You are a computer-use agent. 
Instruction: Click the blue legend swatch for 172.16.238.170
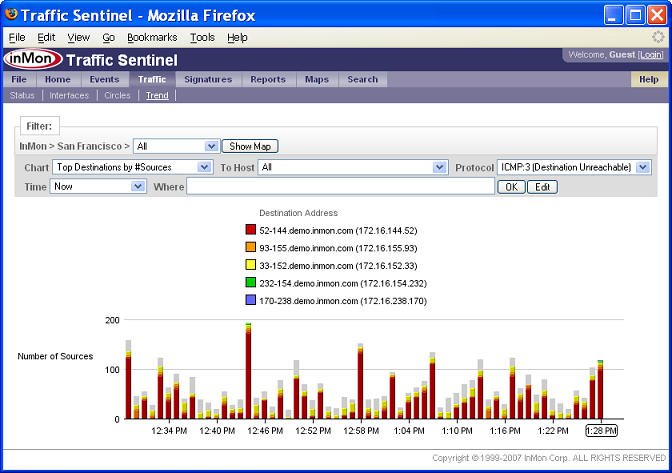pyautogui.click(x=251, y=299)
